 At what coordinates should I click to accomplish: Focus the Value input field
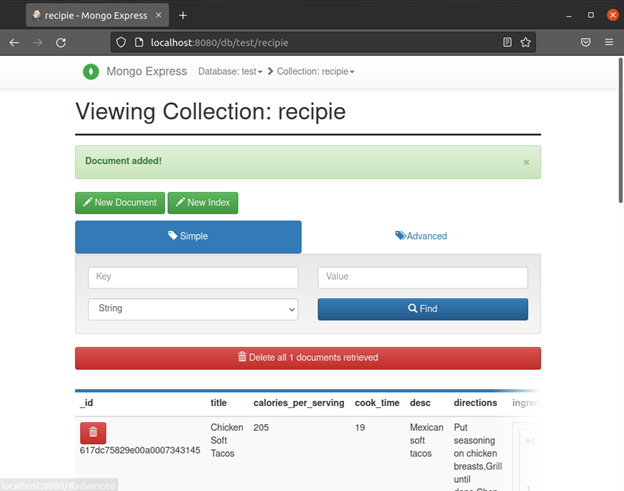(423, 277)
